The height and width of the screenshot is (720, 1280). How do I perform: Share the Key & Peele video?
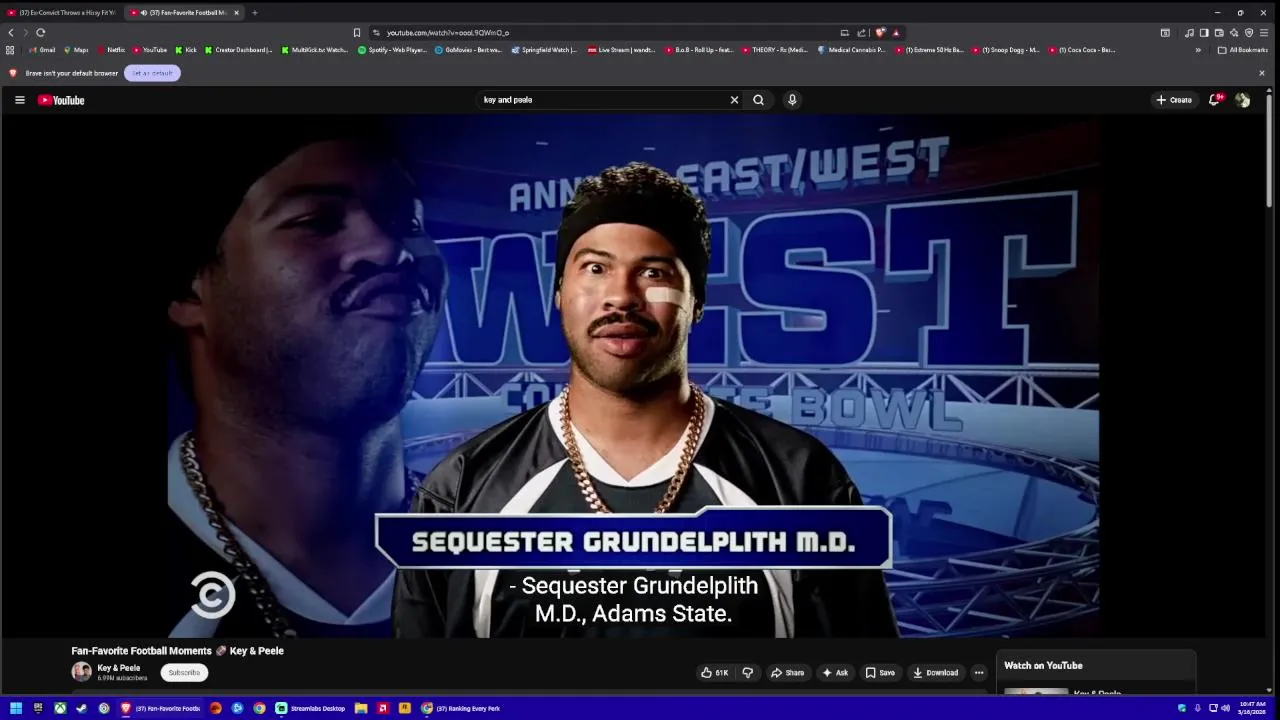coord(787,673)
